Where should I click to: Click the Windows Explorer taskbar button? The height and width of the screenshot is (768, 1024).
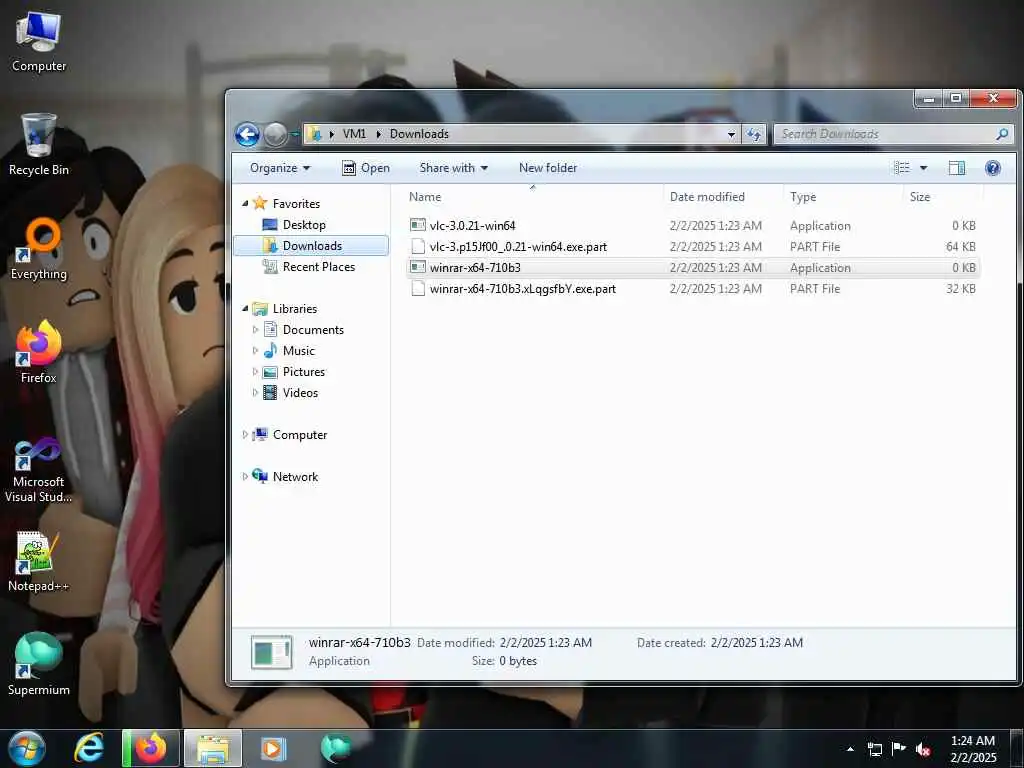pyautogui.click(x=213, y=748)
